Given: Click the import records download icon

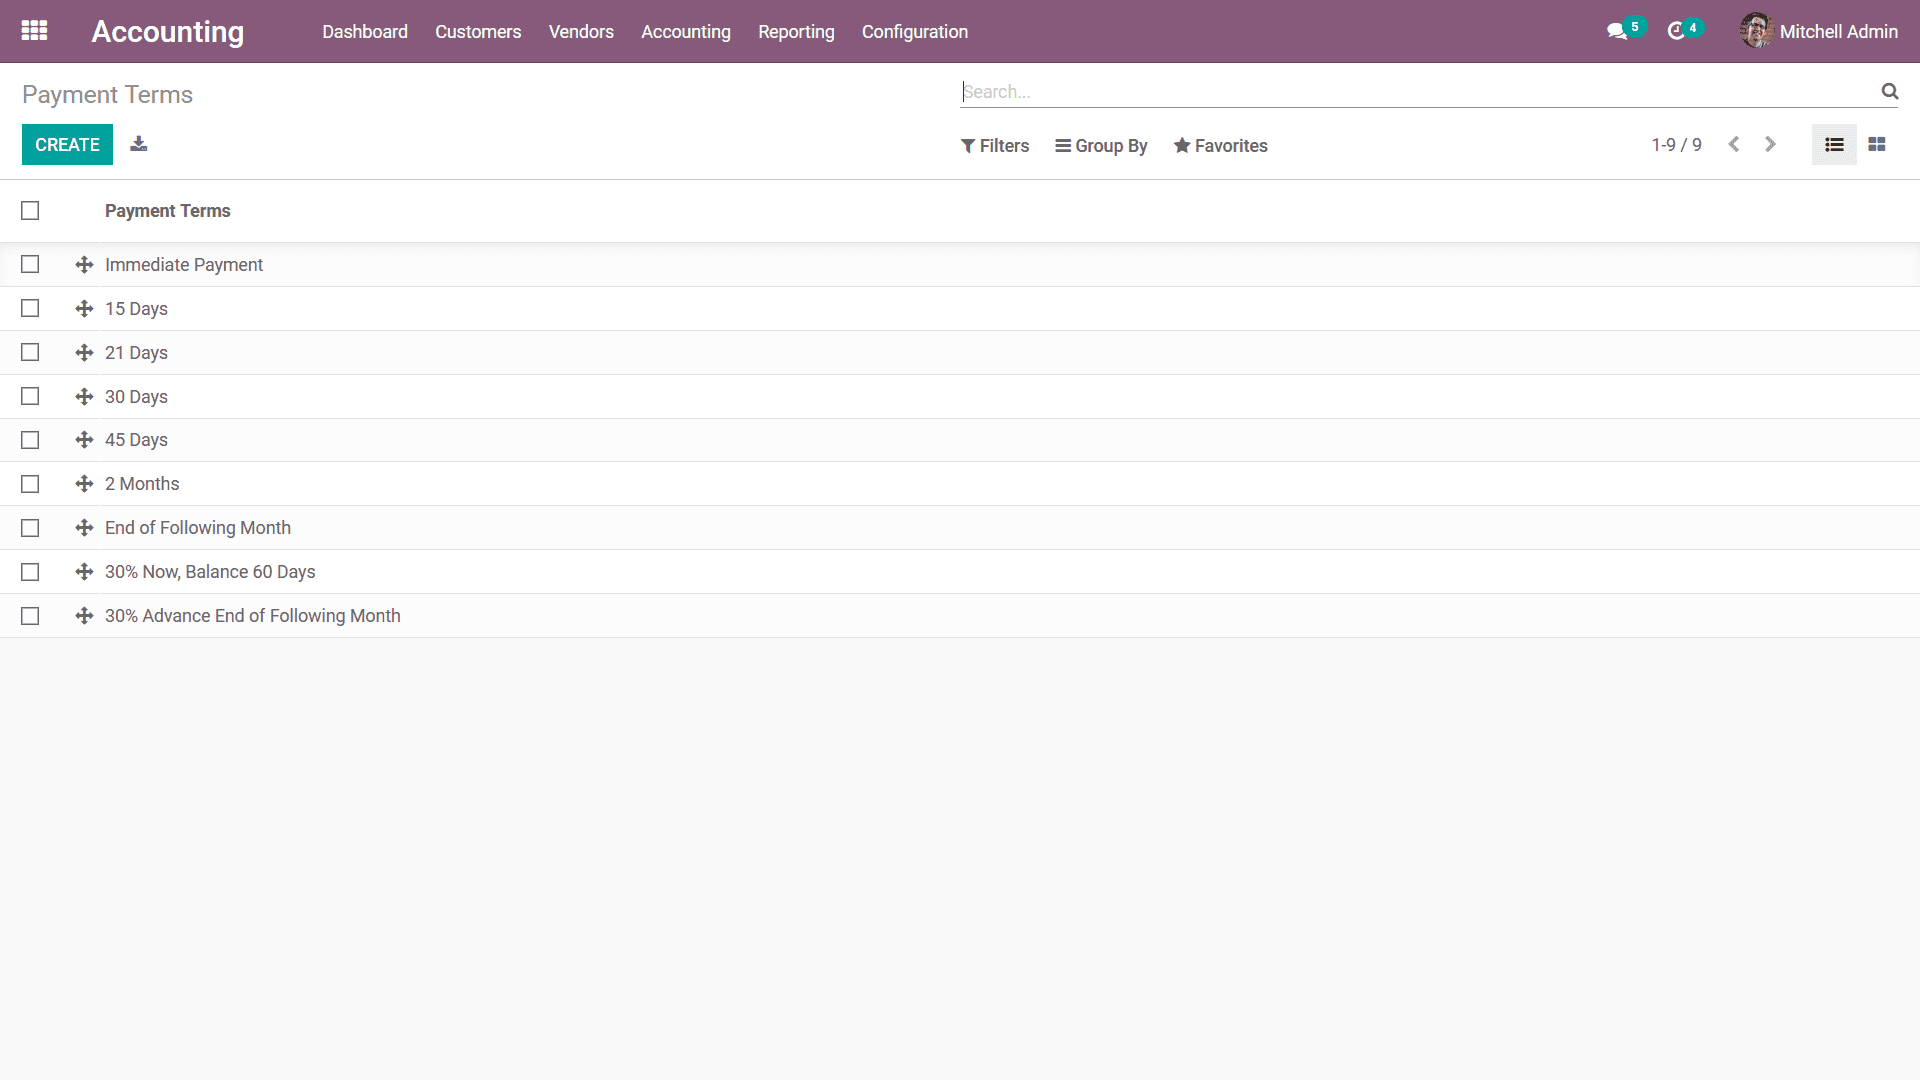Looking at the screenshot, I should click(139, 144).
